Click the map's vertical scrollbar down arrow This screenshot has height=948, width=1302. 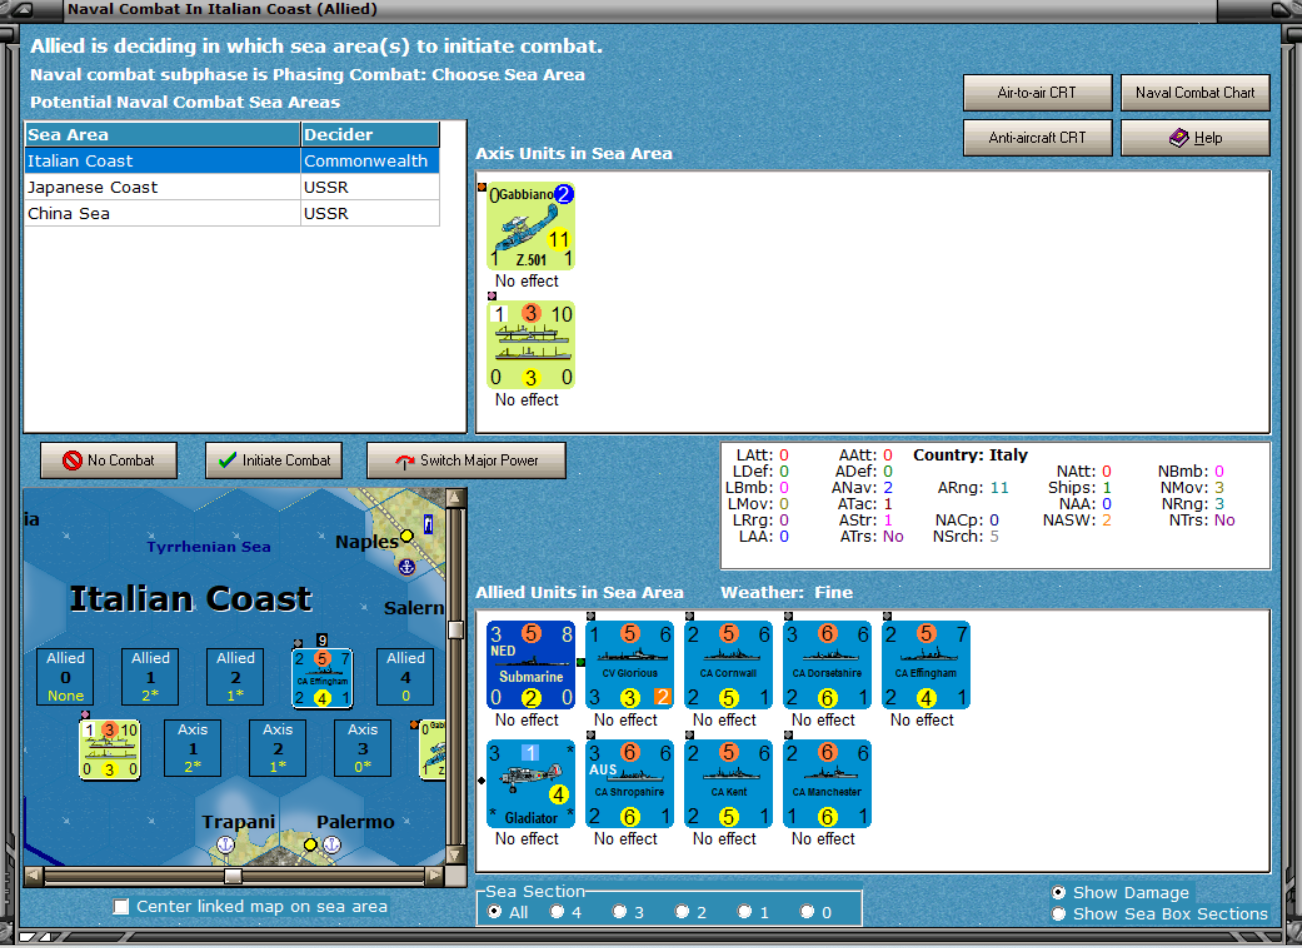(455, 856)
